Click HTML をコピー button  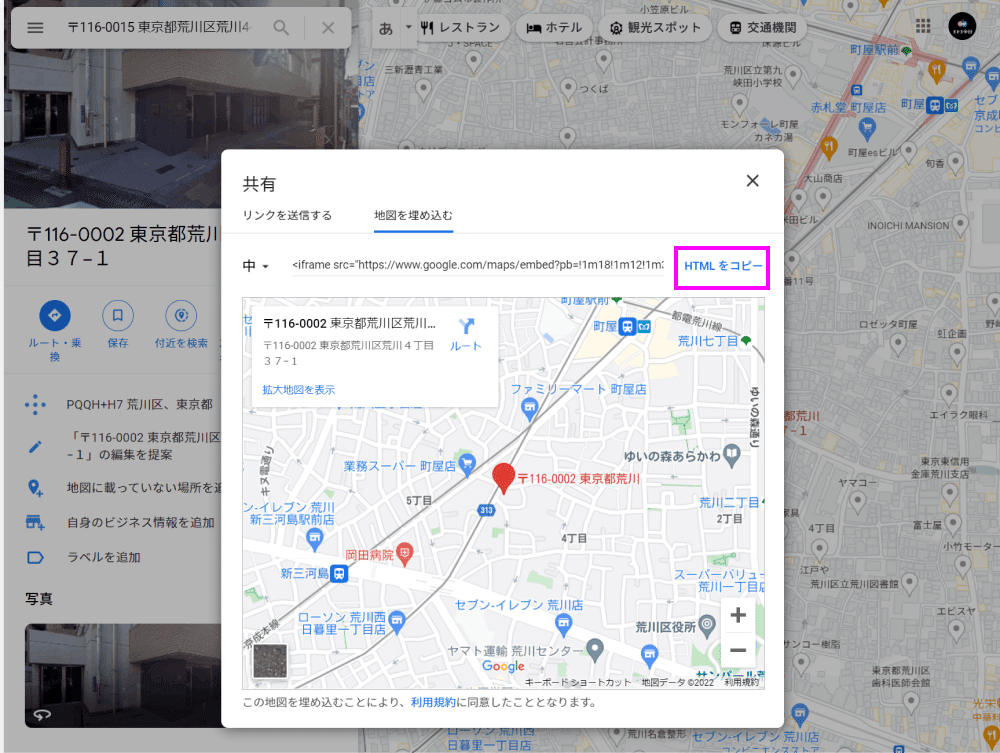[723, 267]
